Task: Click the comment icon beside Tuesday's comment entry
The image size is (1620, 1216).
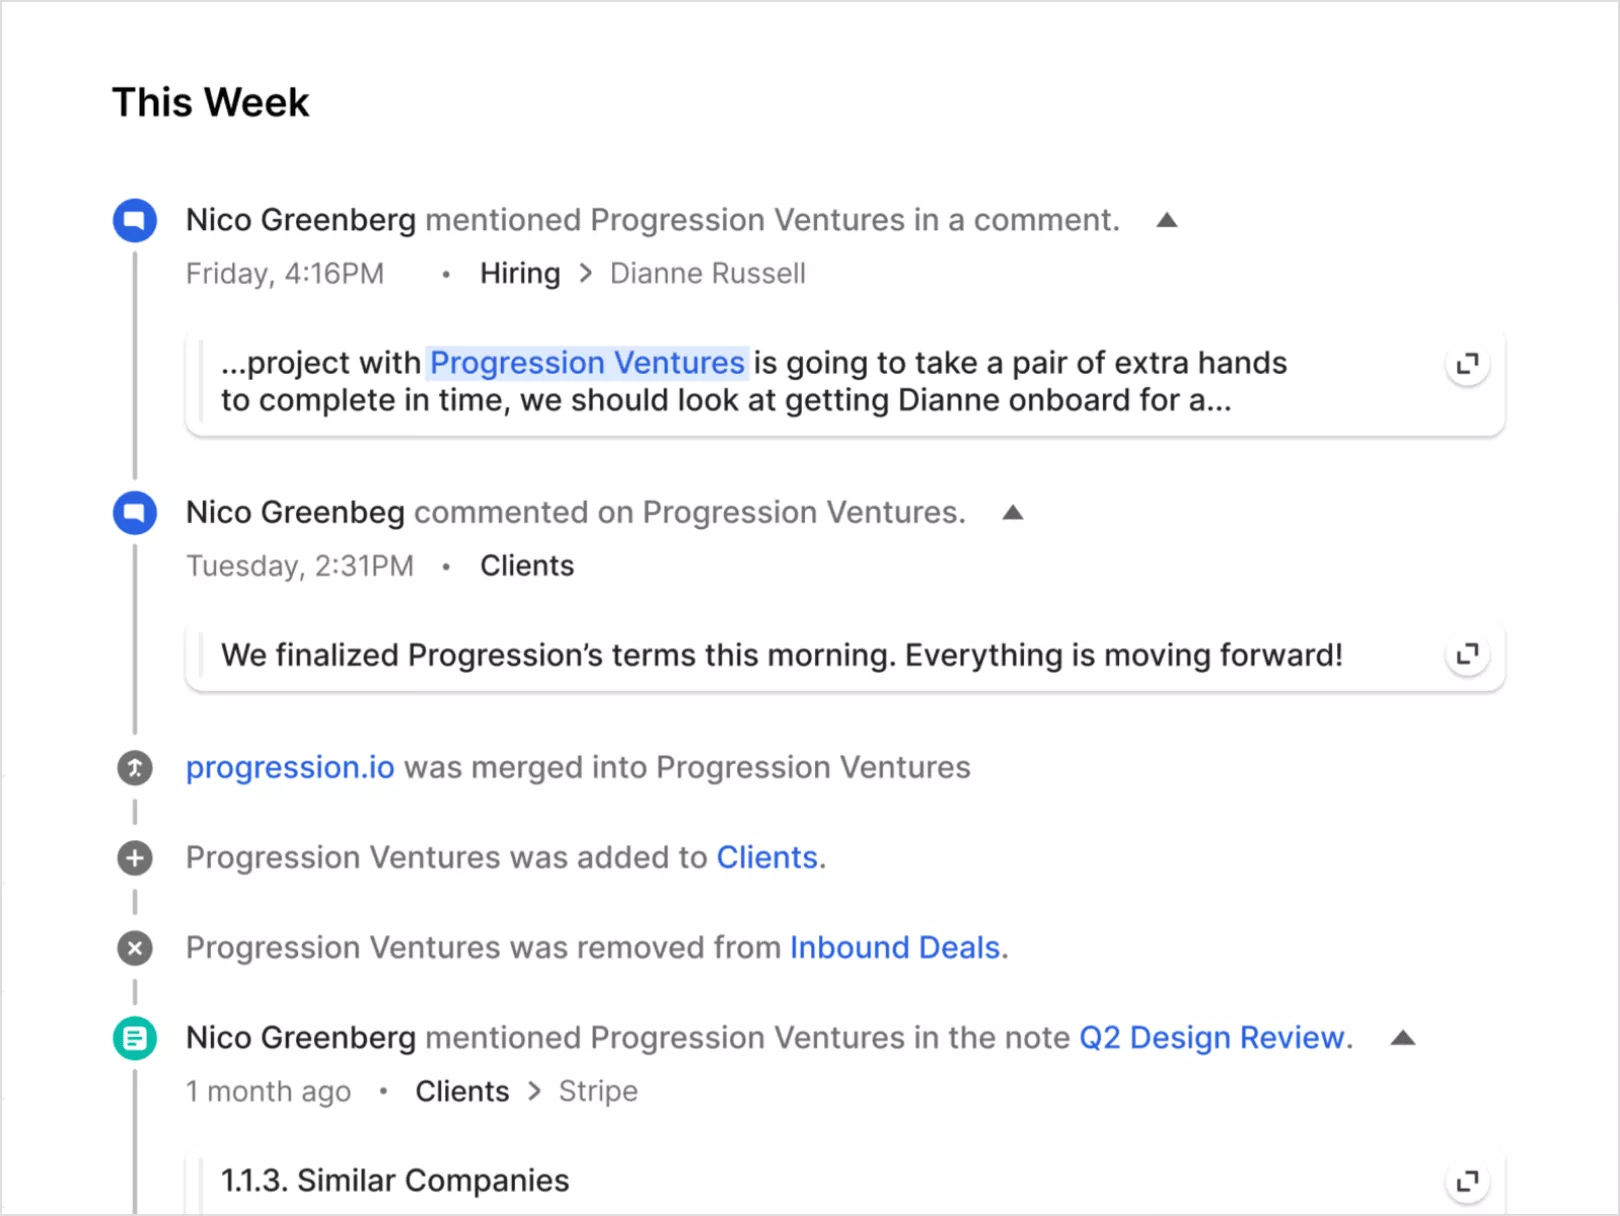Action: click(135, 513)
